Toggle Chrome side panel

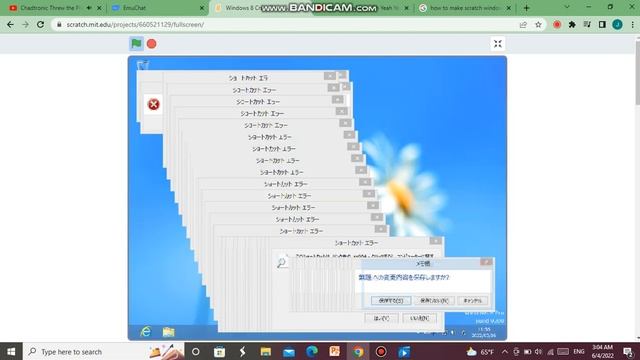click(x=602, y=24)
